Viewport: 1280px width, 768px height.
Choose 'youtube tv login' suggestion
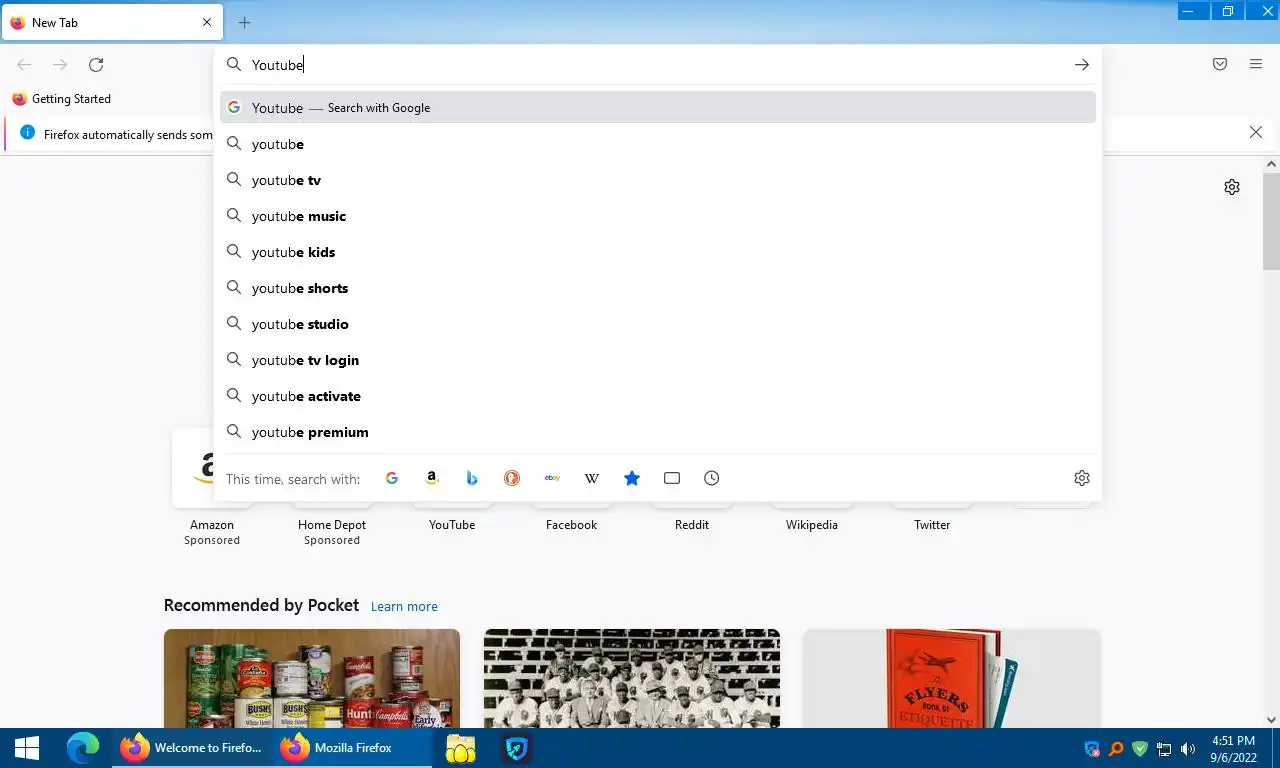coord(658,360)
